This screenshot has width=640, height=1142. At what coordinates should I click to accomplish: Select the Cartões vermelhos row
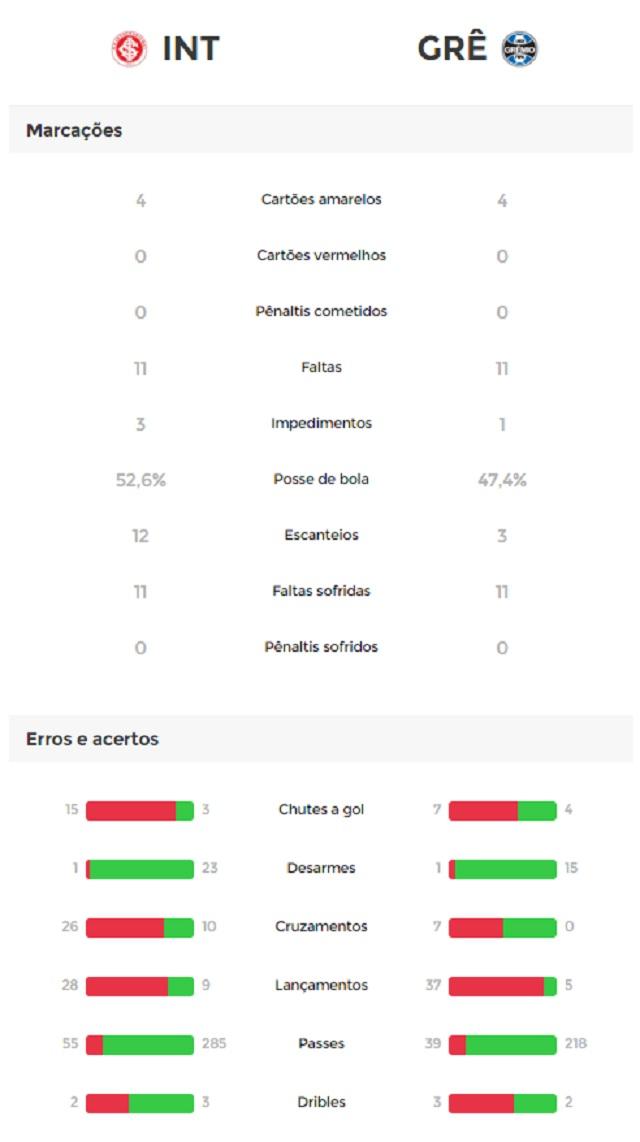click(320, 255)
